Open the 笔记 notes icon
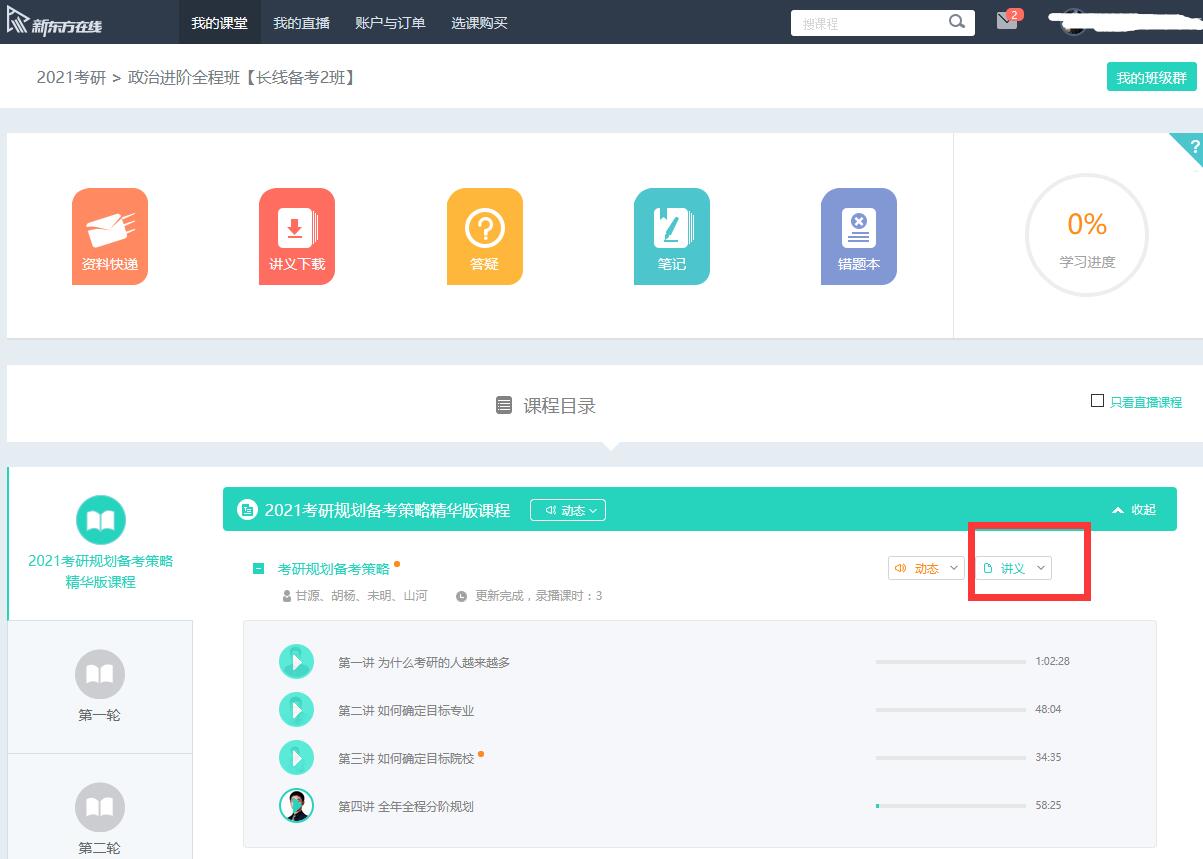The width and height of the screenshot is (1203, 859). coord(671,236)
